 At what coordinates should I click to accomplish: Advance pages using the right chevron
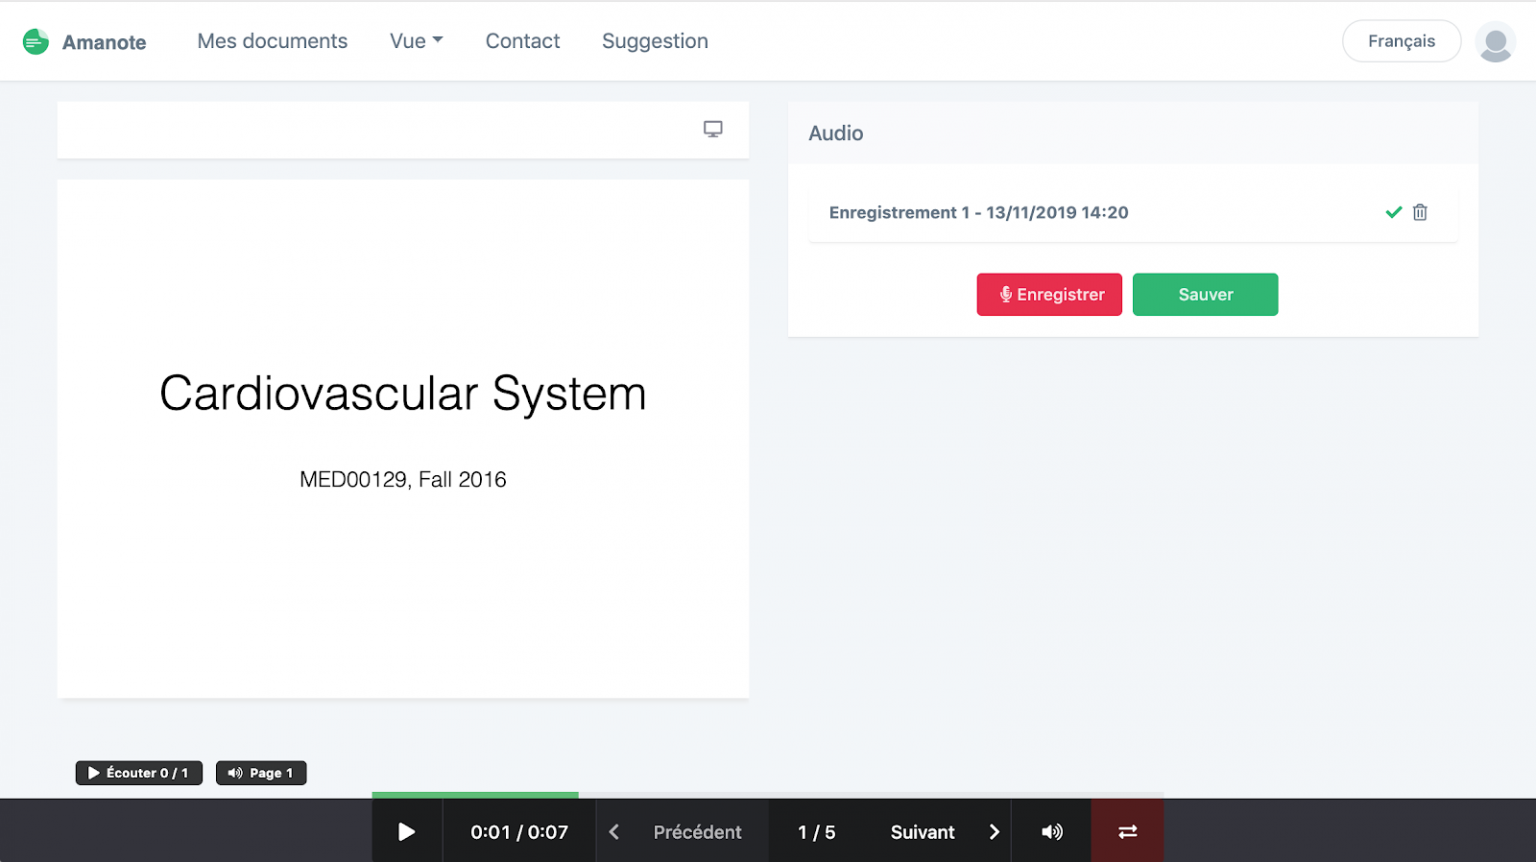pos(994,831)
